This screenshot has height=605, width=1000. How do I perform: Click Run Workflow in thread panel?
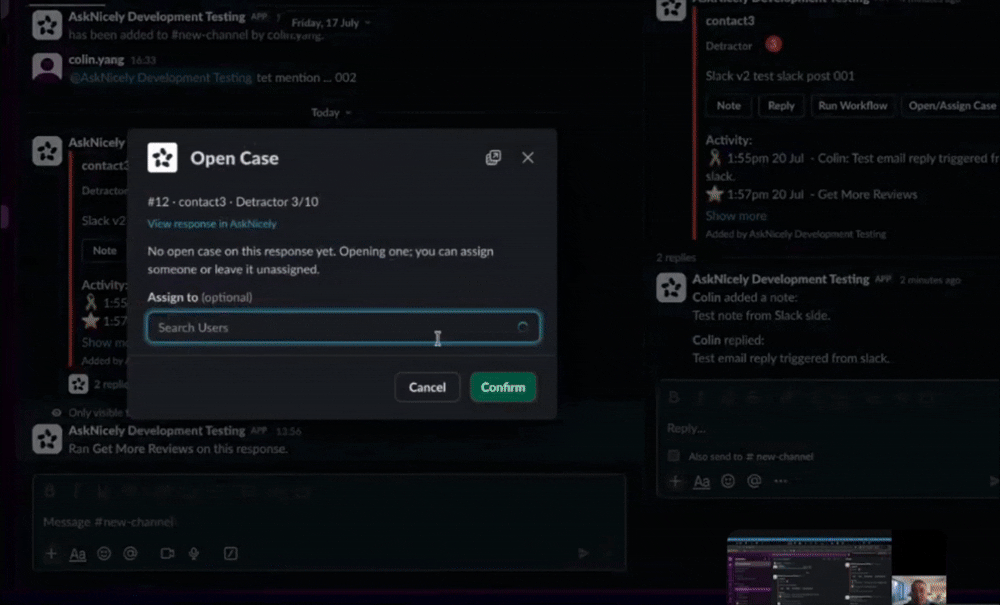point(853,106)
